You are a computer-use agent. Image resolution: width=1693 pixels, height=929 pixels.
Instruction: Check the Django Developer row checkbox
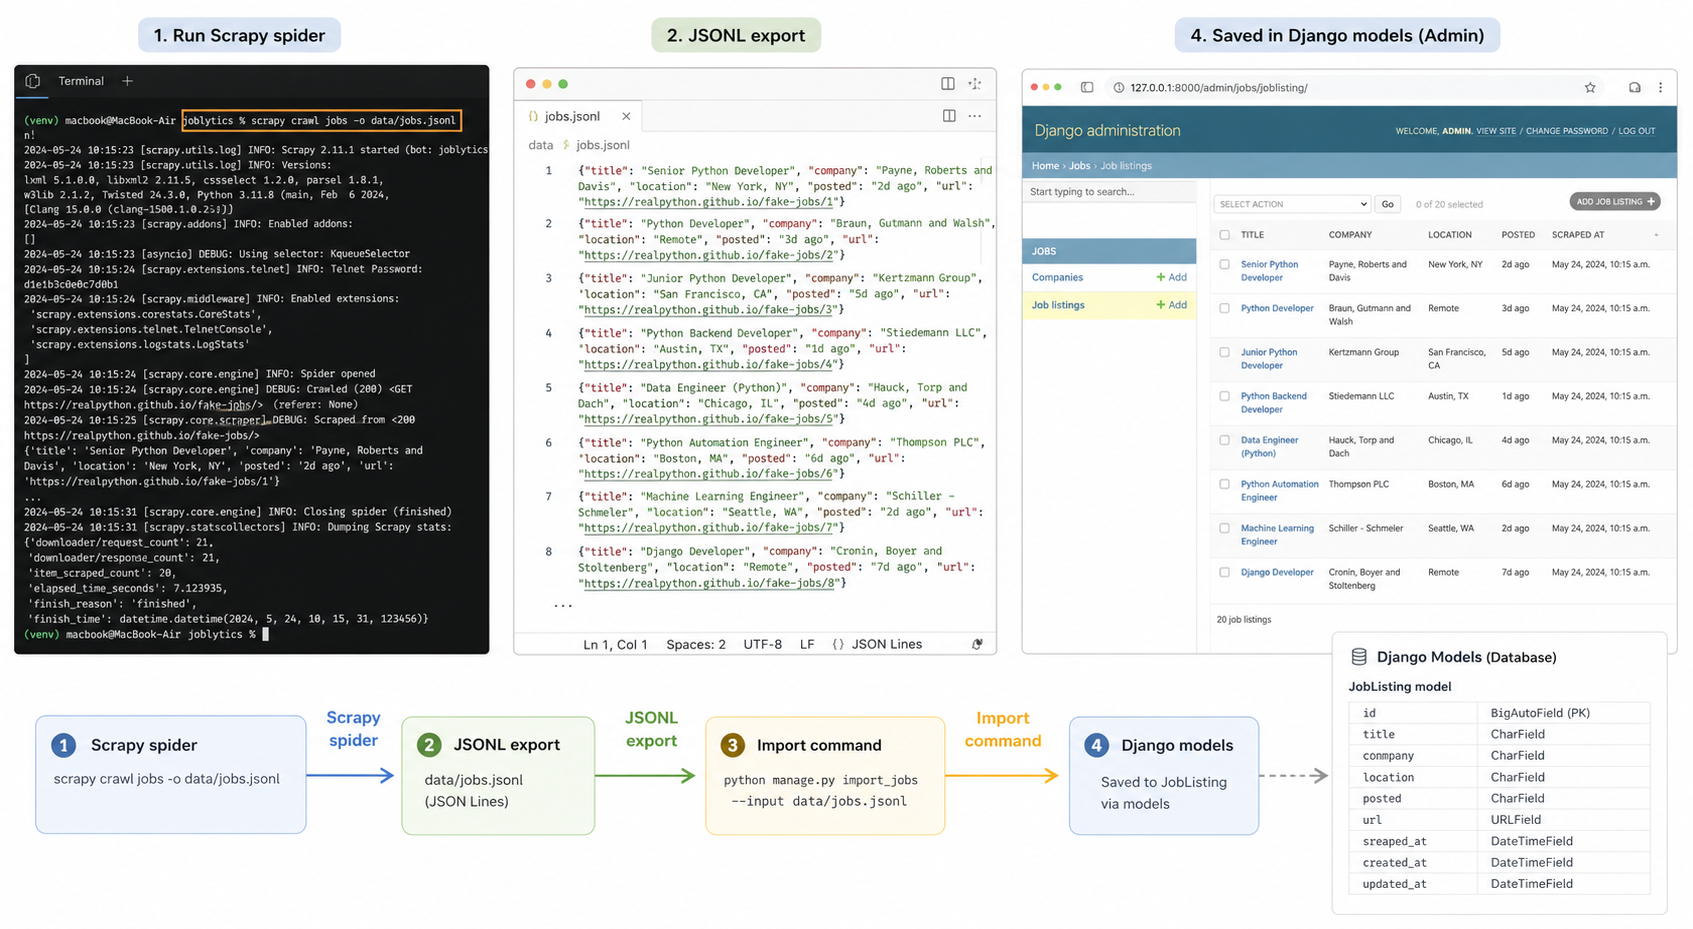(1224, 573)
